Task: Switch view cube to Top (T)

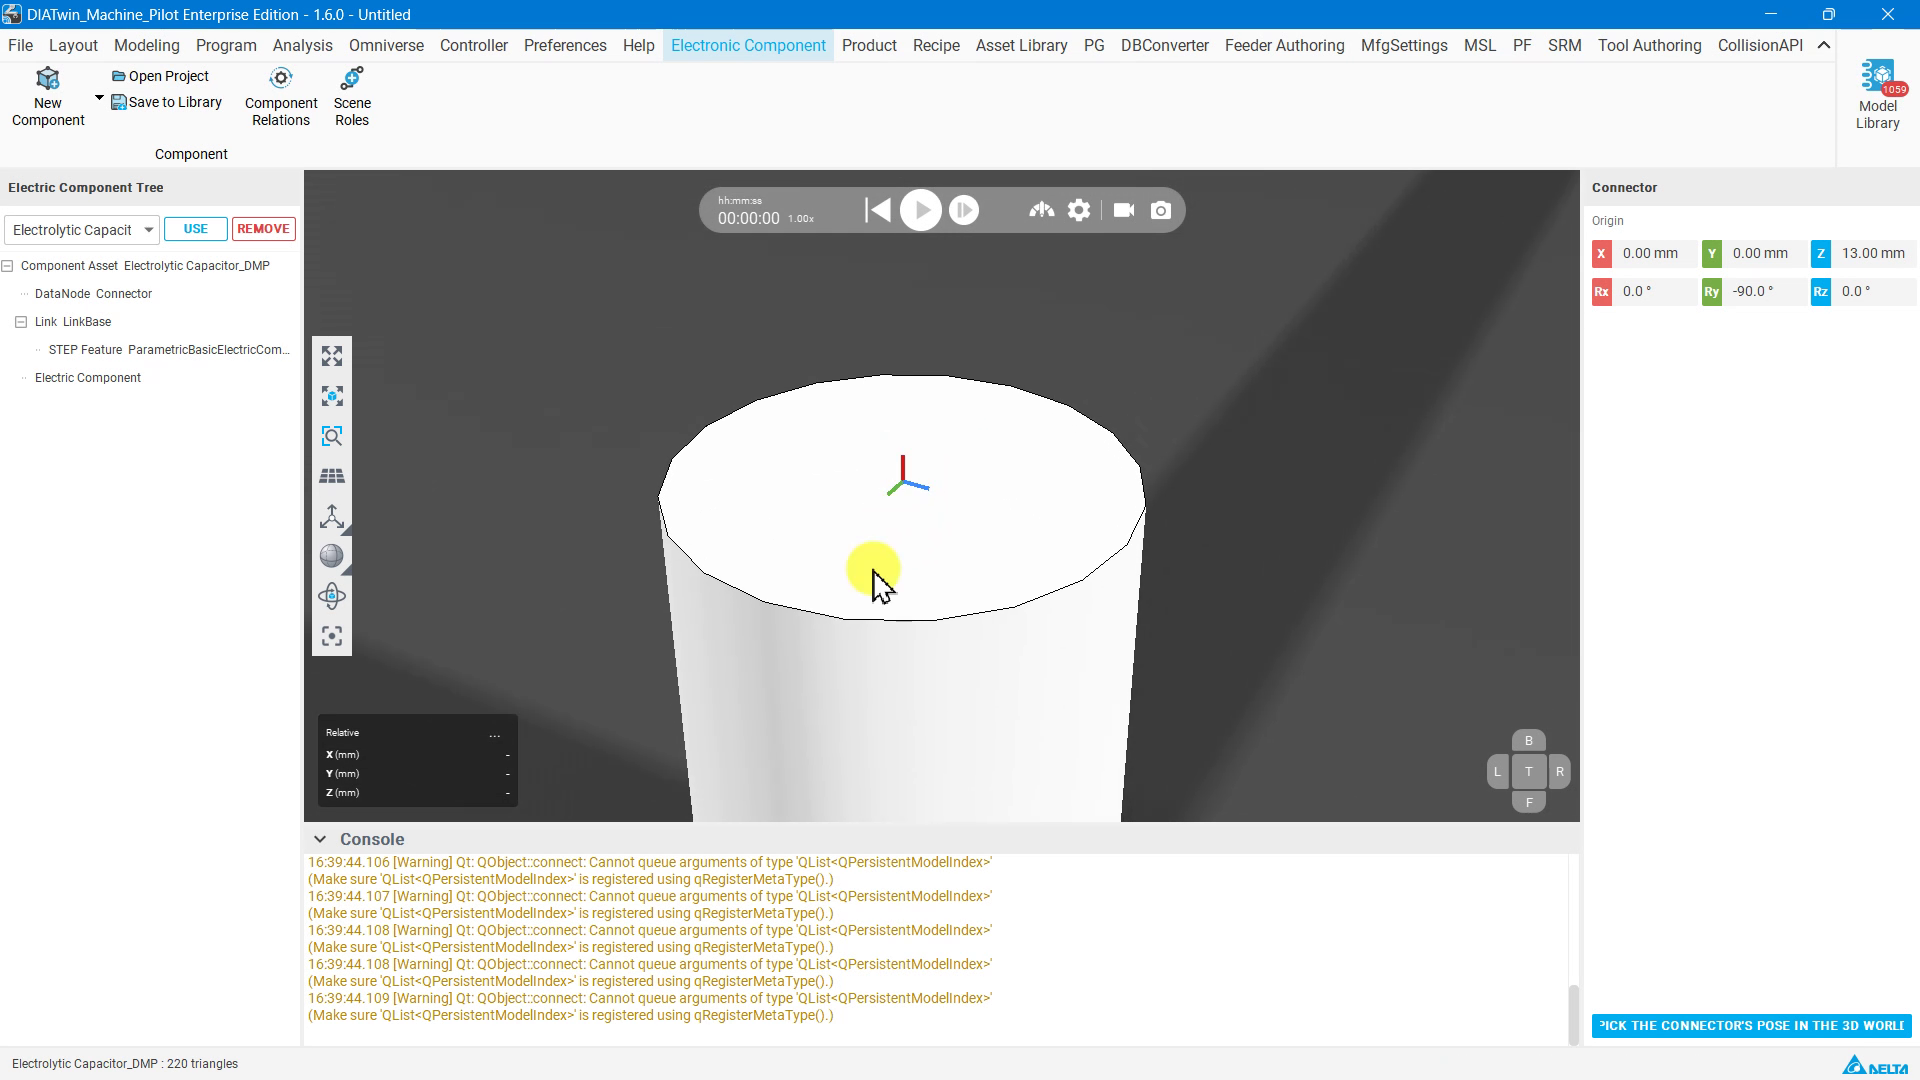Action: 1528,772
